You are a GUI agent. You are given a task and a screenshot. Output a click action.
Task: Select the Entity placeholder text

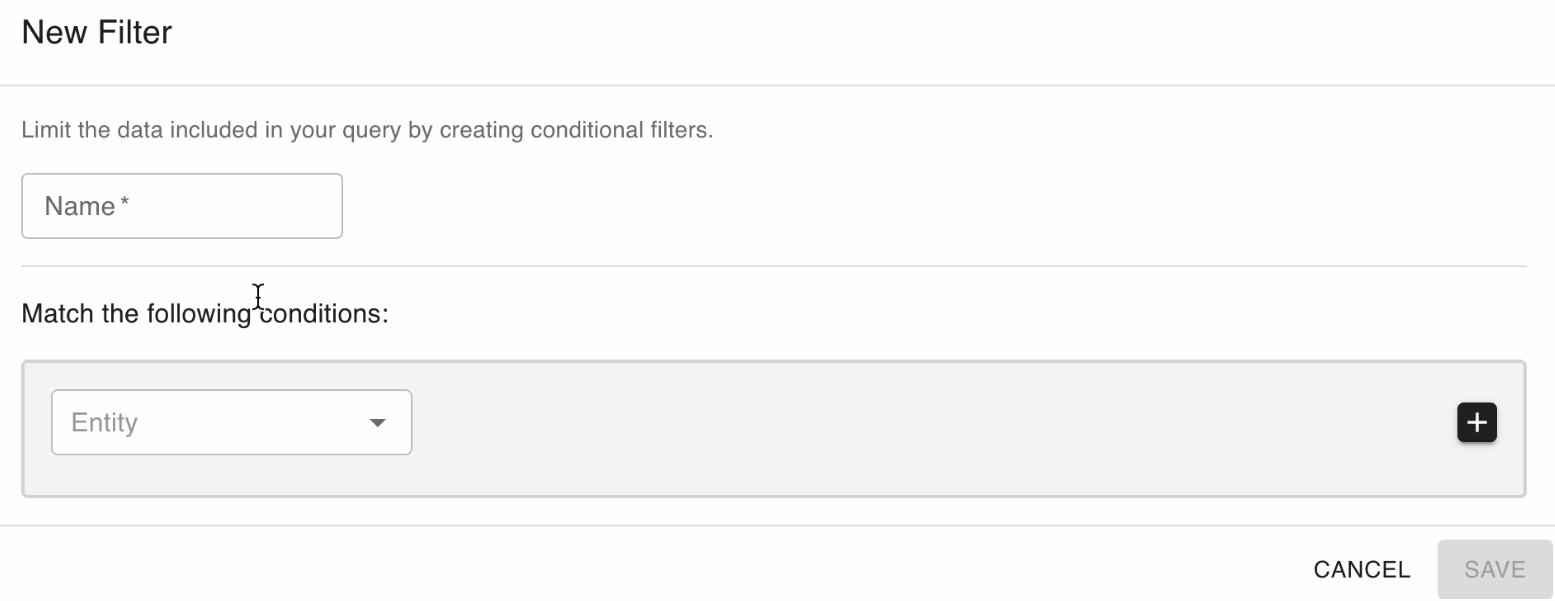point(104,423)
